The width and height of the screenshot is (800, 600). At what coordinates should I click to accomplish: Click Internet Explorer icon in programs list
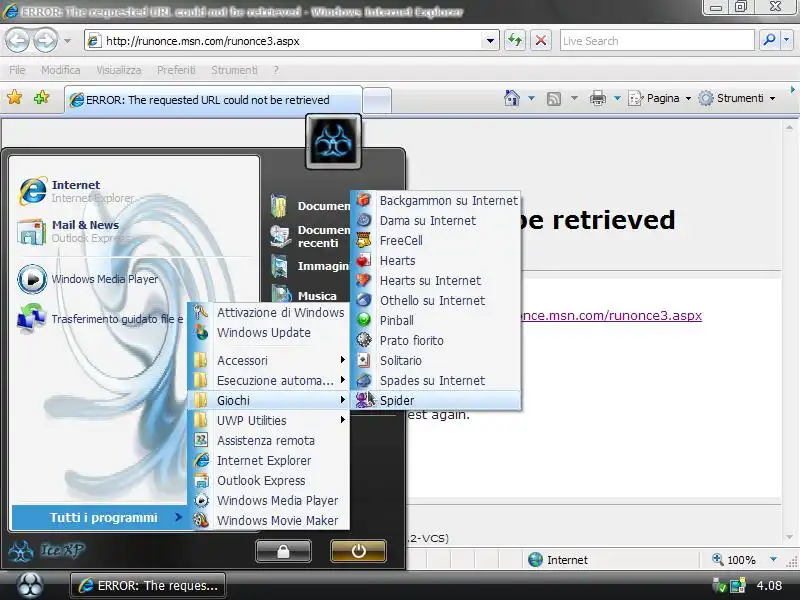point(201,460)
